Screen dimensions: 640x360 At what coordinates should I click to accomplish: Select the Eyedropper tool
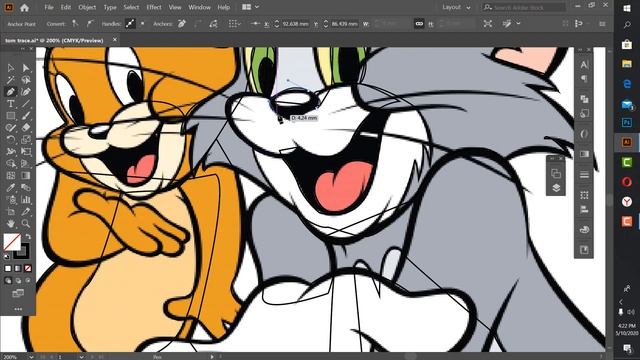click(x=11, y=187)
